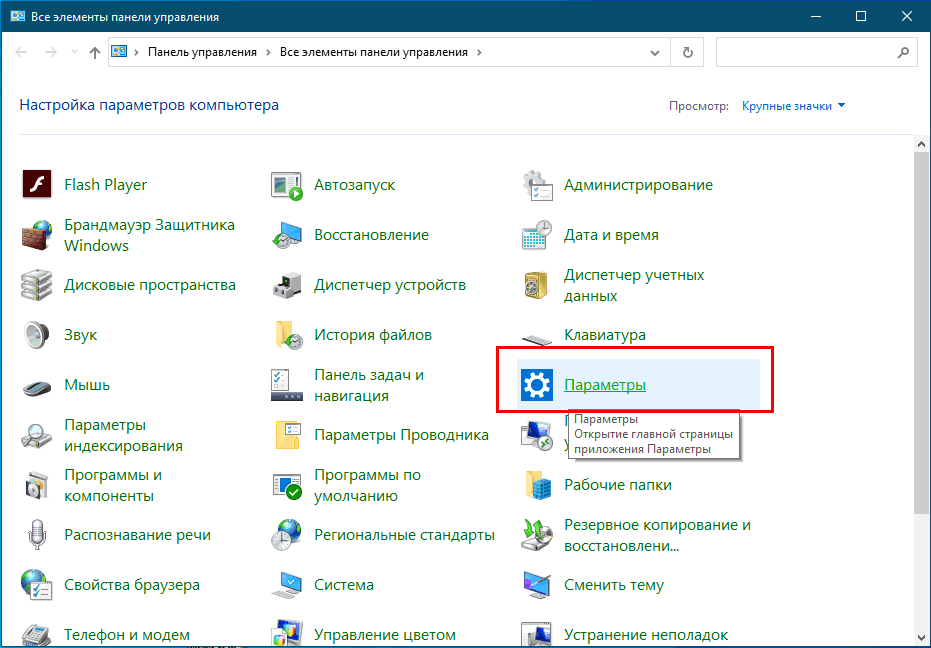This screenshot has height=648, width=931.
Task: Click the scrollbar up arrow
Action: (921, 144)
